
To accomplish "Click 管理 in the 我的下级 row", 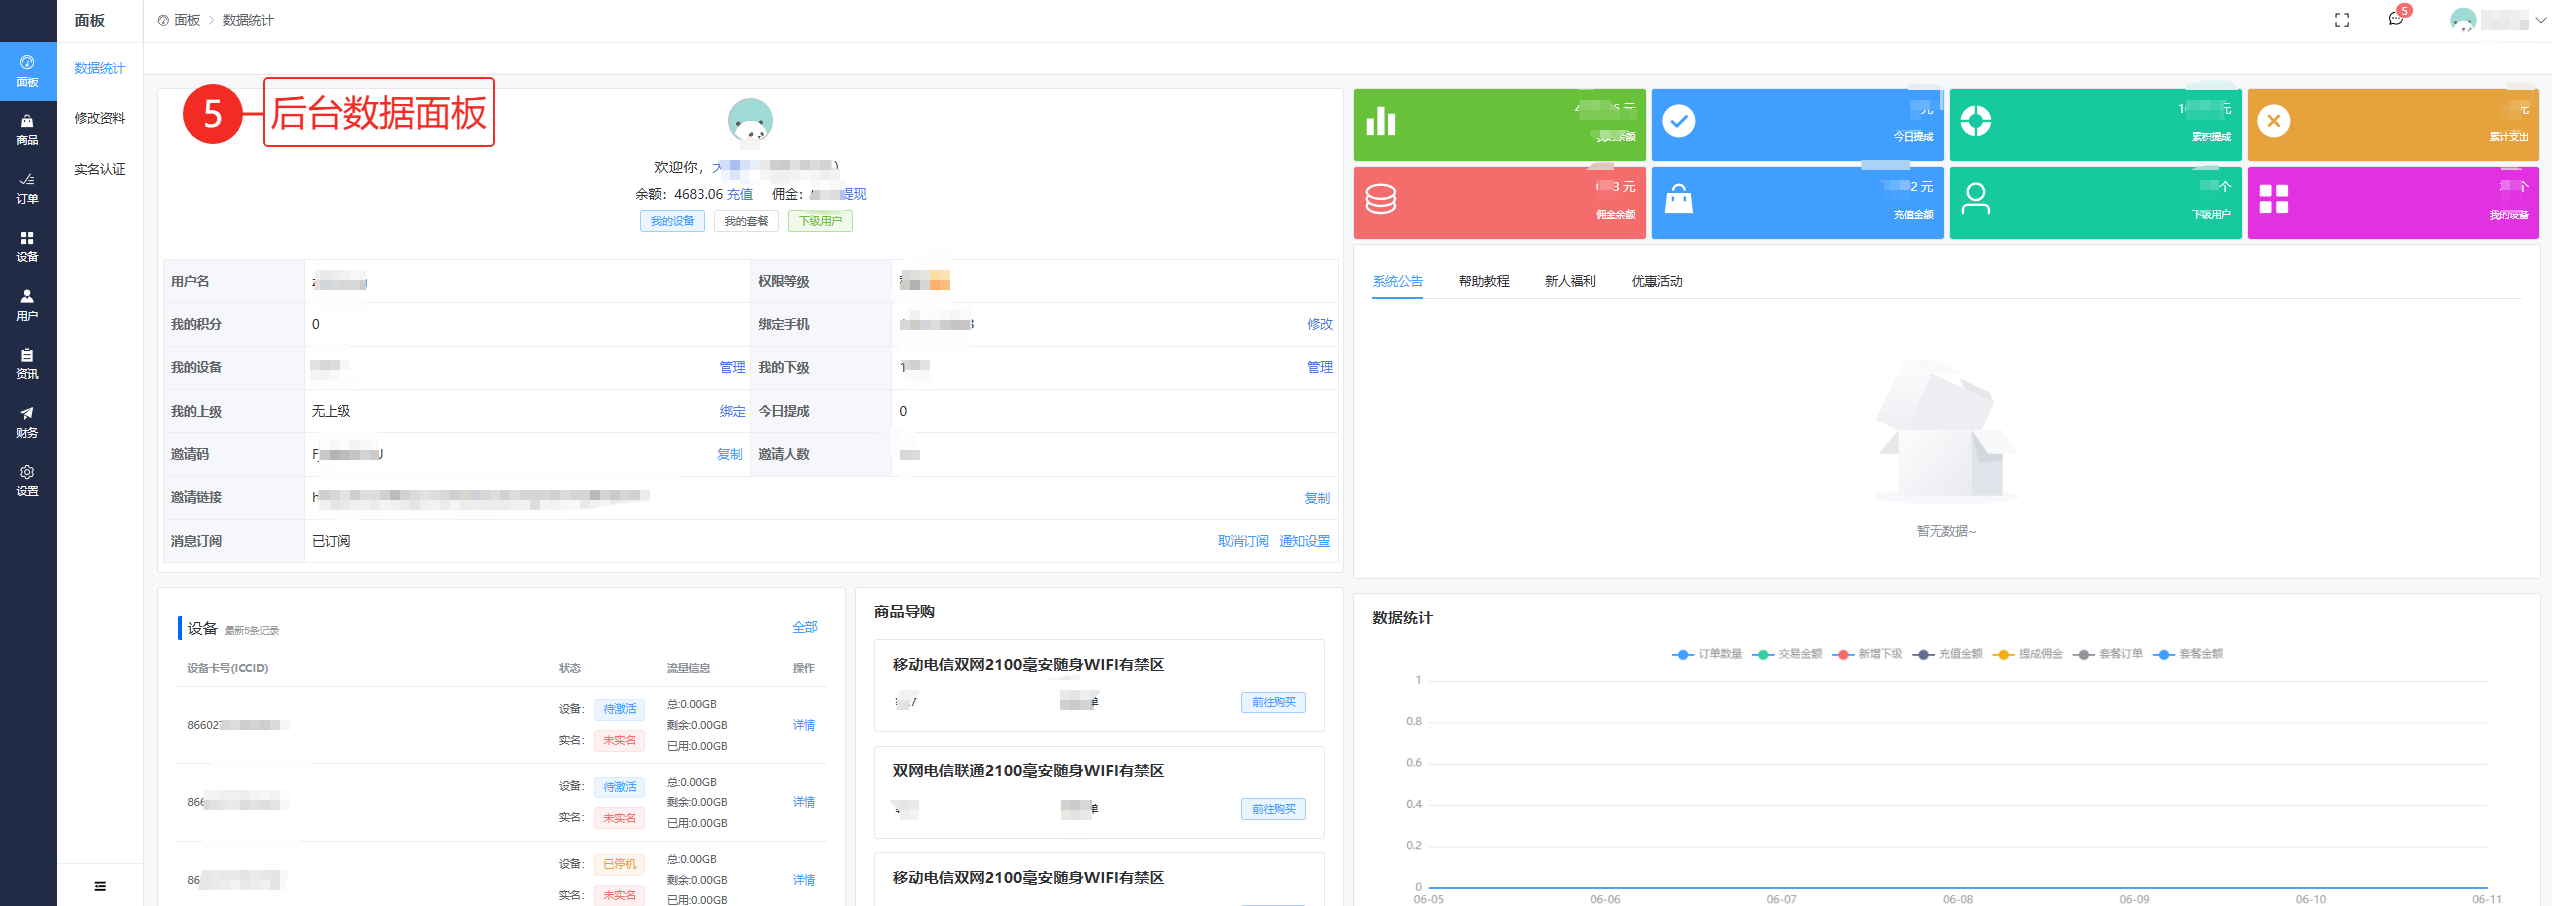I will [x=1320, y=367].
